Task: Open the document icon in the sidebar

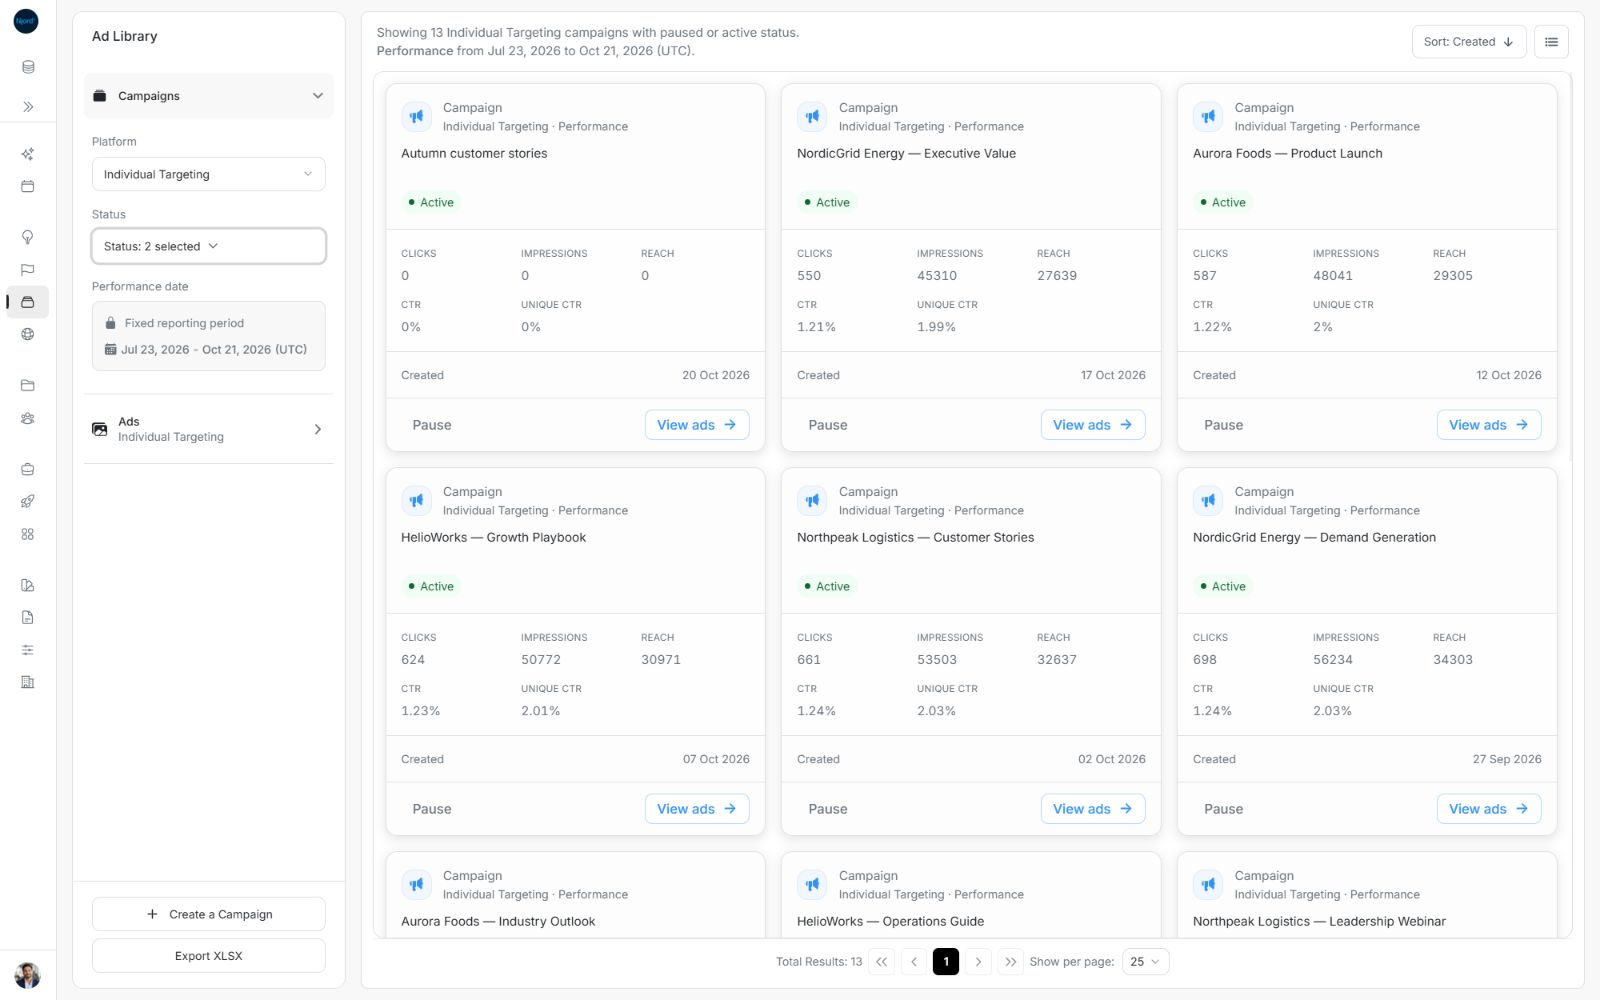Action: pos(28,617)
